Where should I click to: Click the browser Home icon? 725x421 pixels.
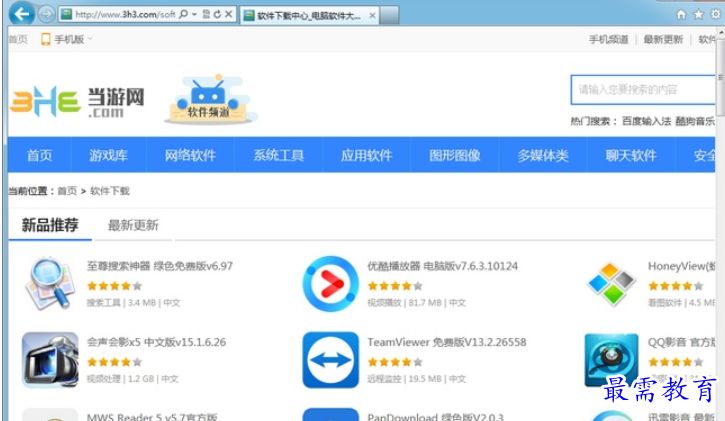tap(681, 15)
